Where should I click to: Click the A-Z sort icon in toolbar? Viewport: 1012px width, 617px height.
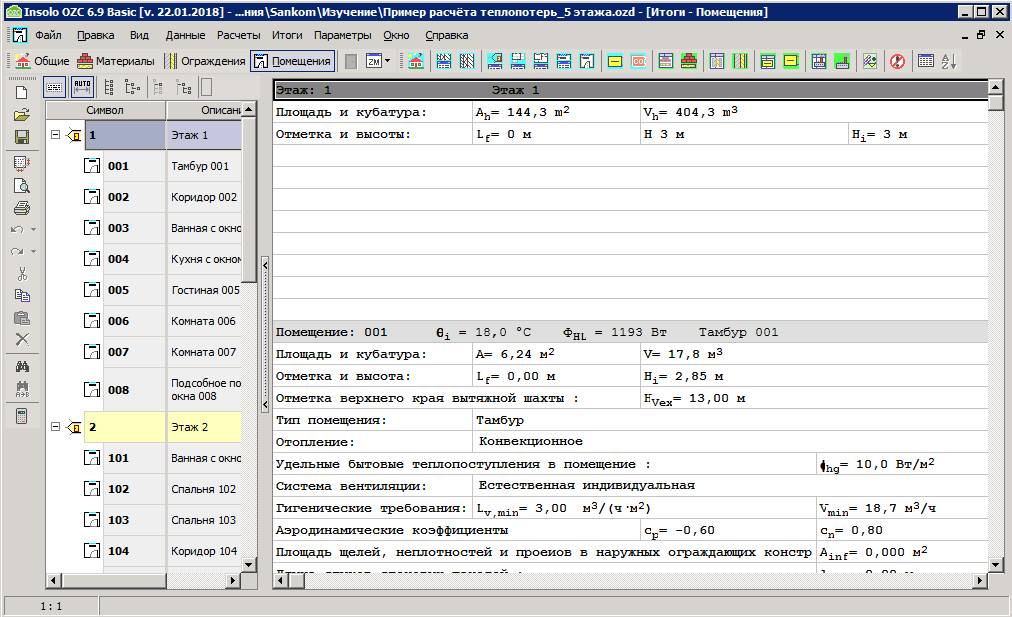(x=949, y=61)
